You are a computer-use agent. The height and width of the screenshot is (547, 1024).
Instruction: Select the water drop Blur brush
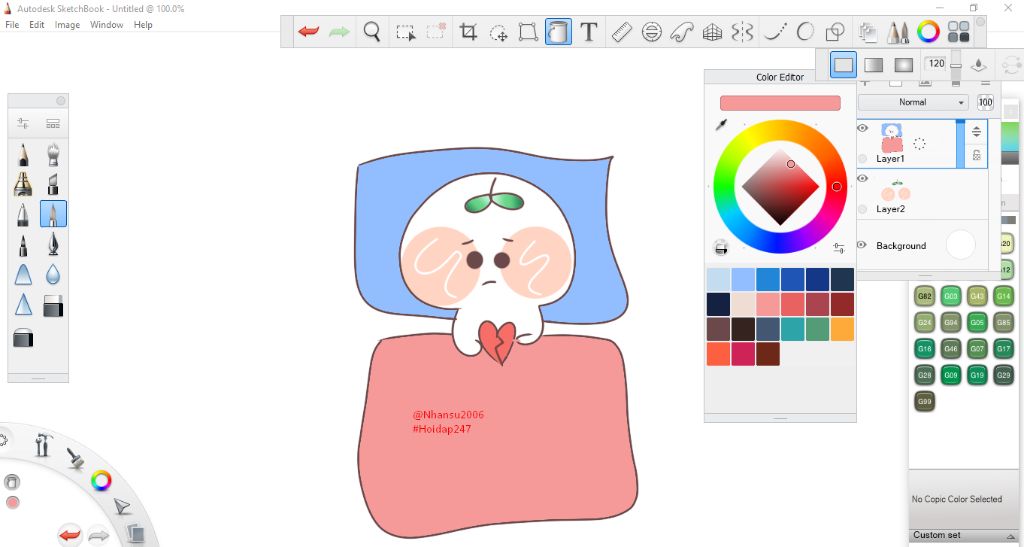pos(53,275)
